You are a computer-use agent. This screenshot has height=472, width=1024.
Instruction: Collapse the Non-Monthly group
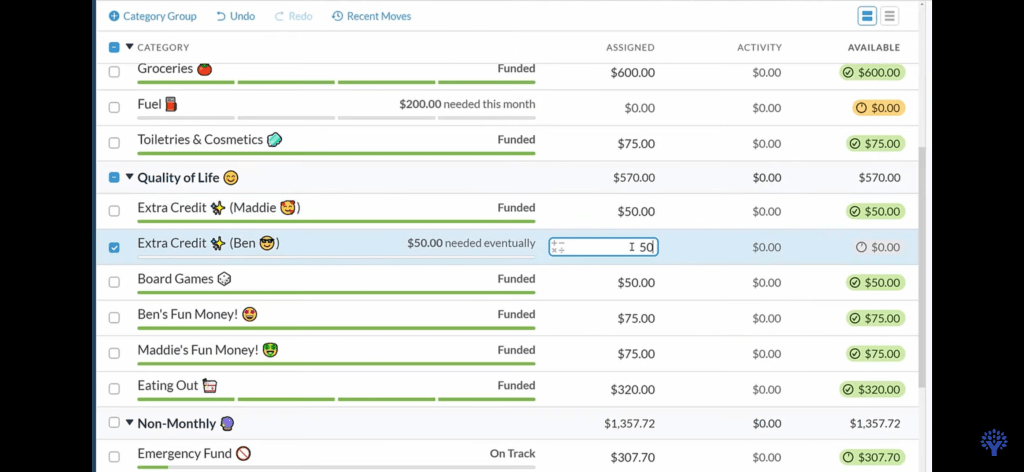[129, 423]
